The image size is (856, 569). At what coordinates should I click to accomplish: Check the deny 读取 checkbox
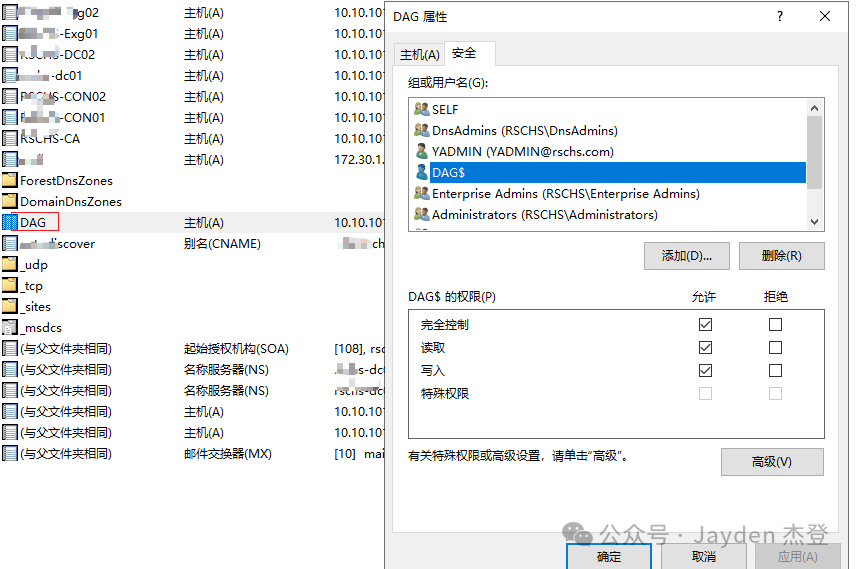pos(775,348)
